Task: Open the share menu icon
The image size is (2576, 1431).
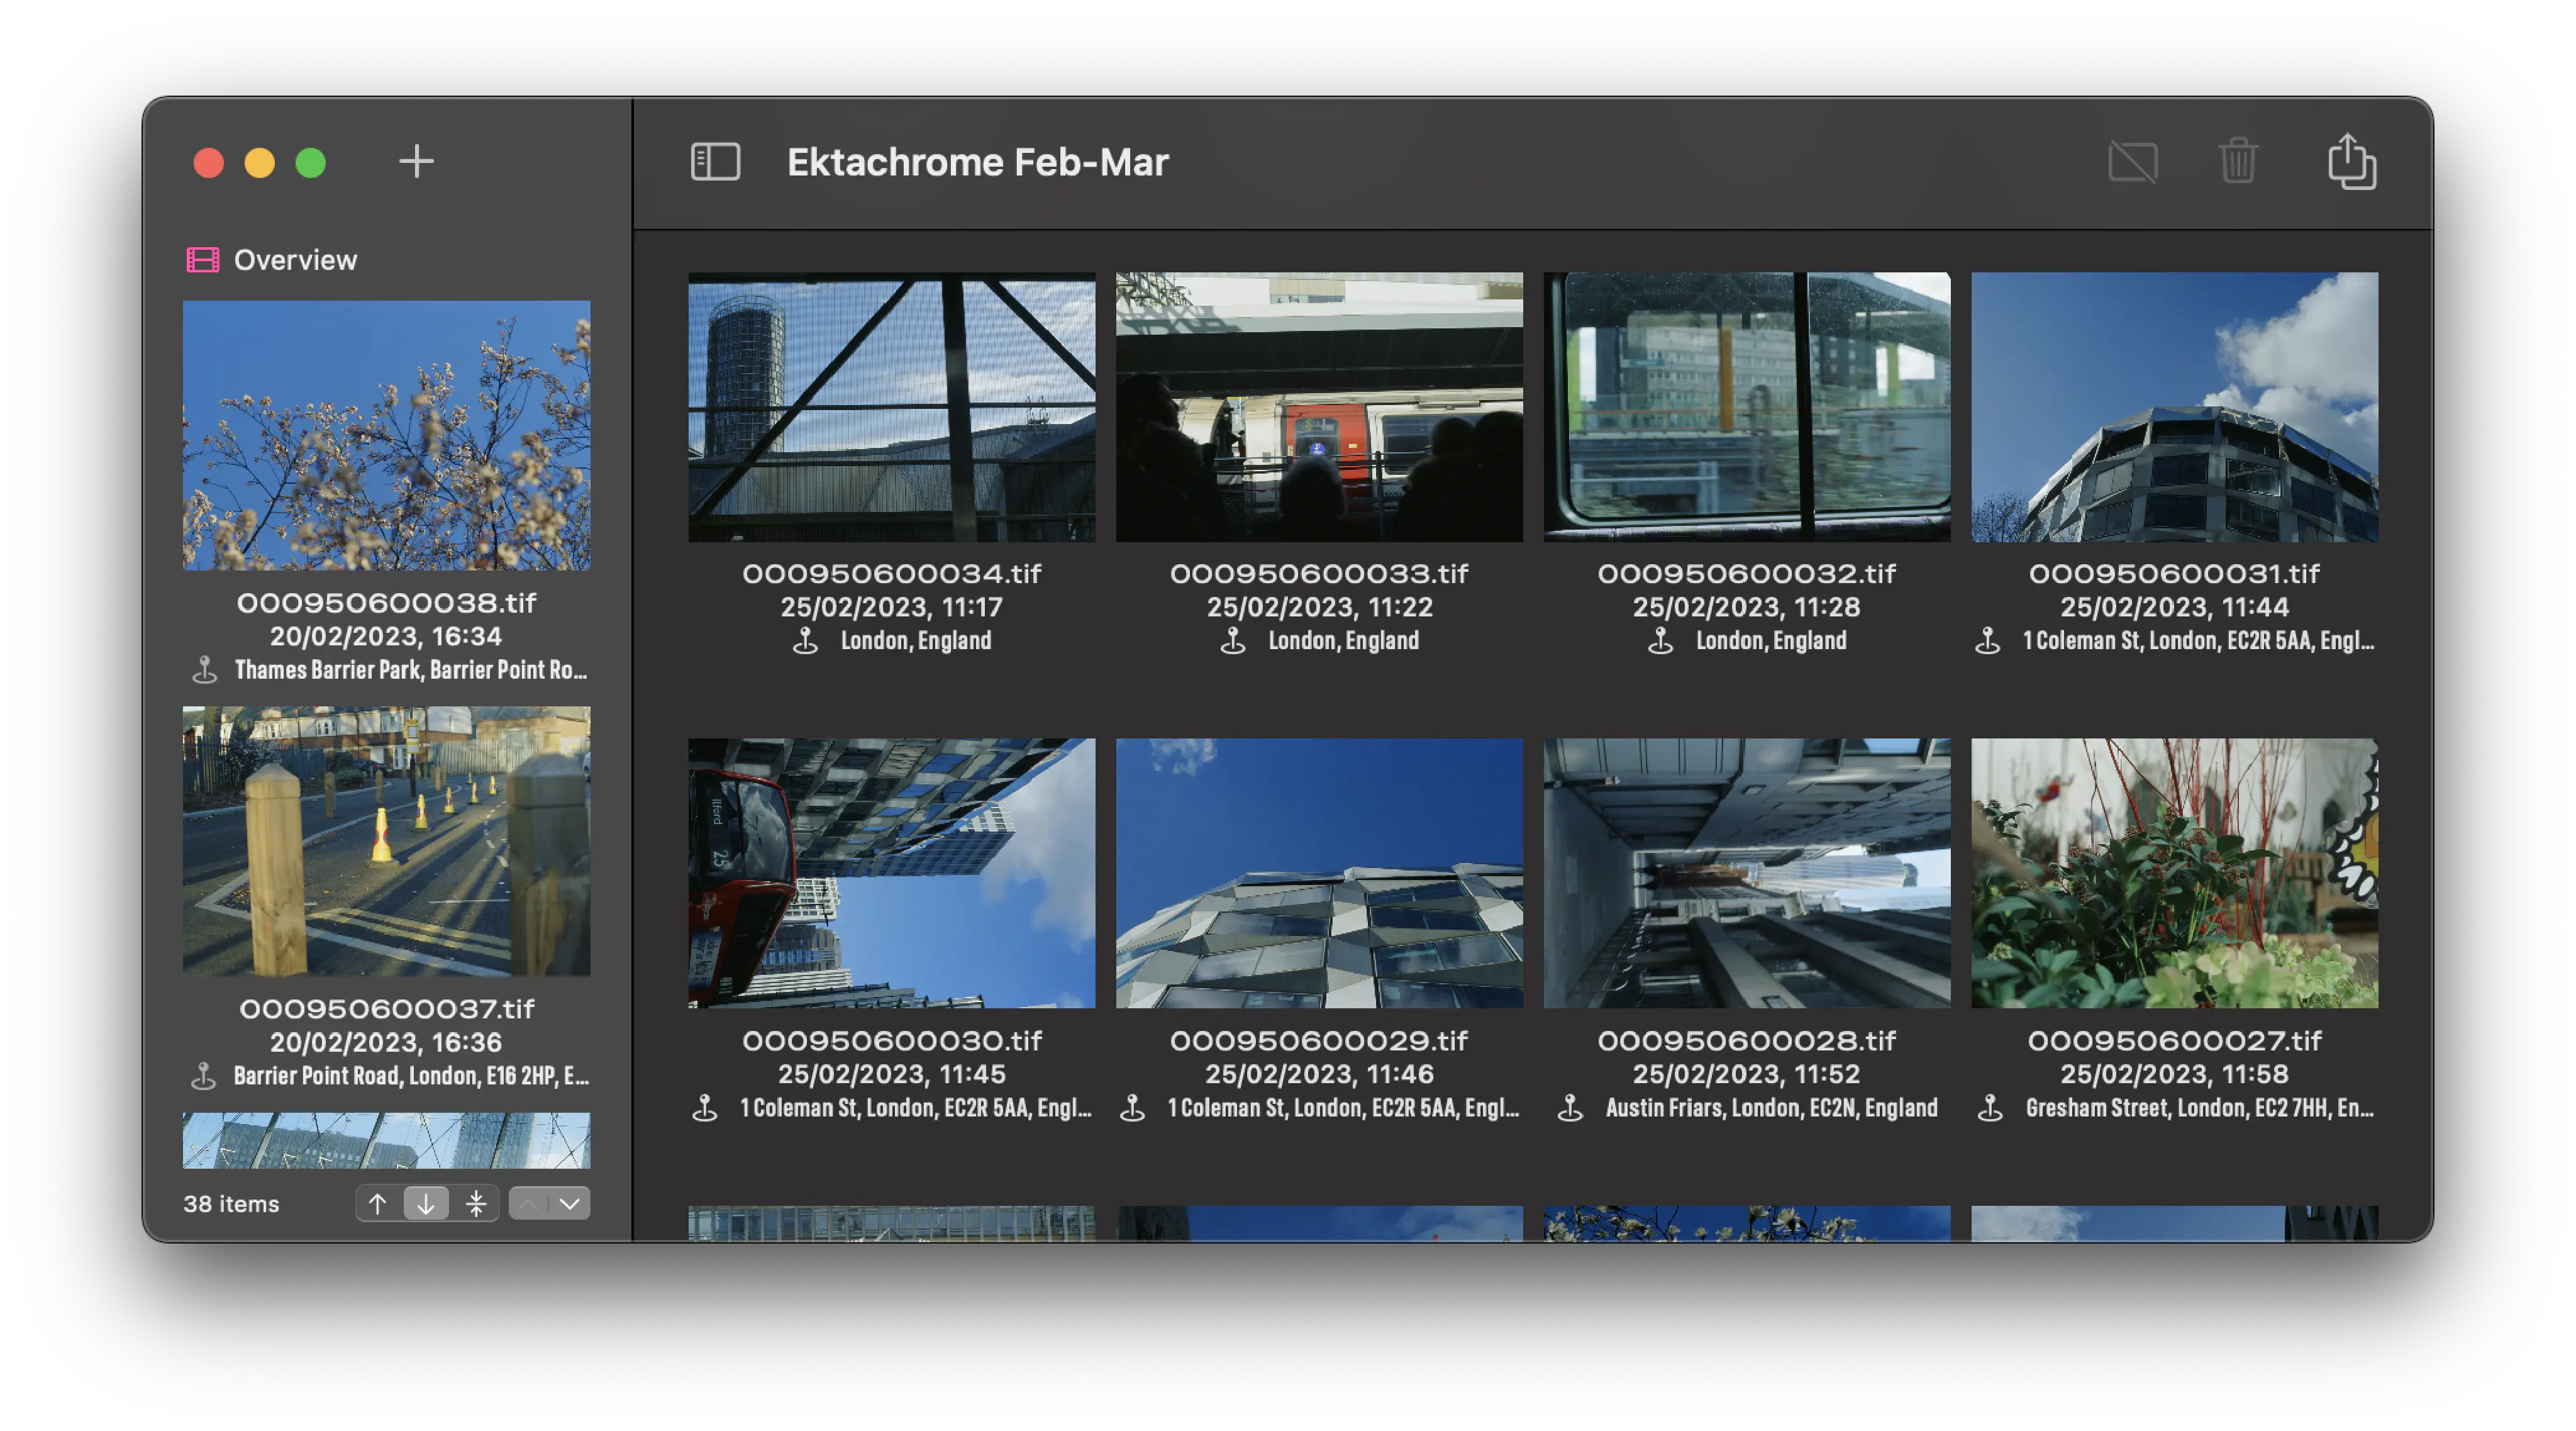Action: coord(2351,161)
